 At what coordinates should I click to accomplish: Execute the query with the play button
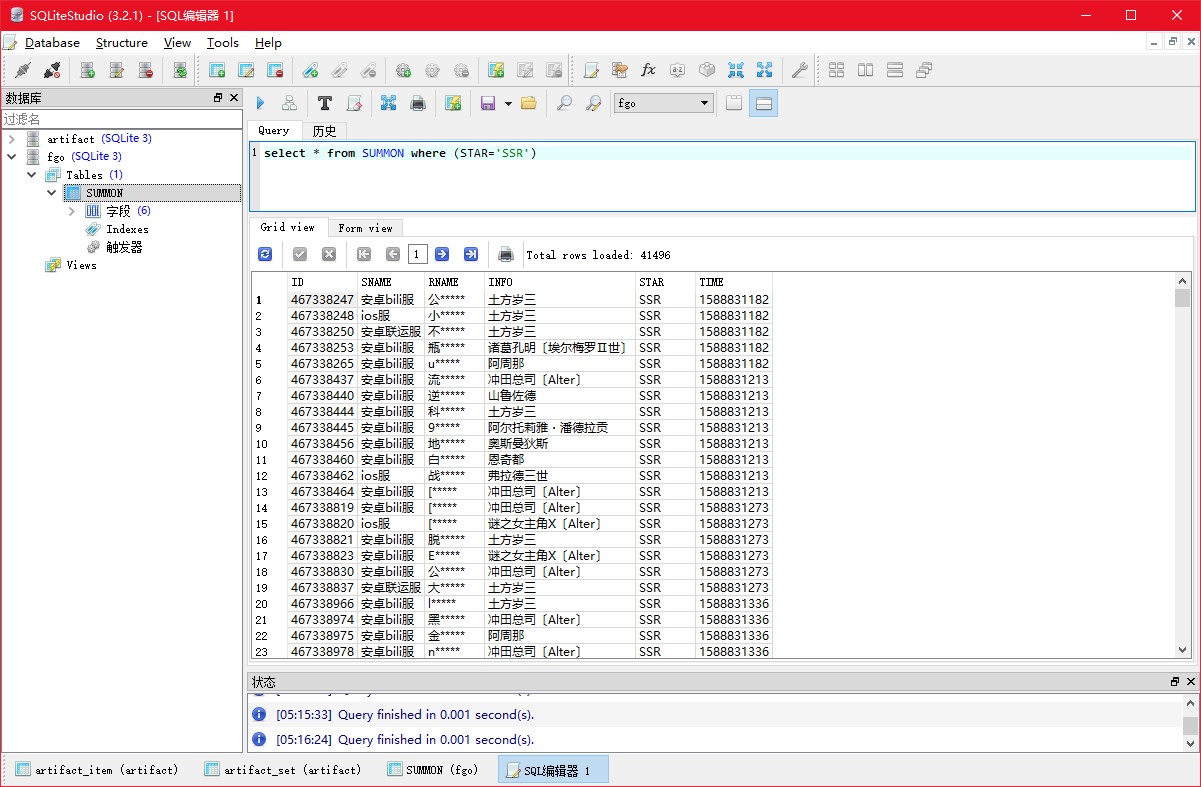tap(260, 103)
